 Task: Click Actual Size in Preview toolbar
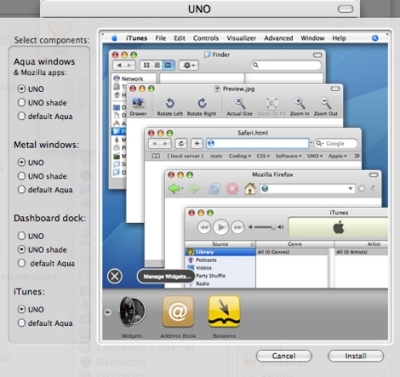240,106
